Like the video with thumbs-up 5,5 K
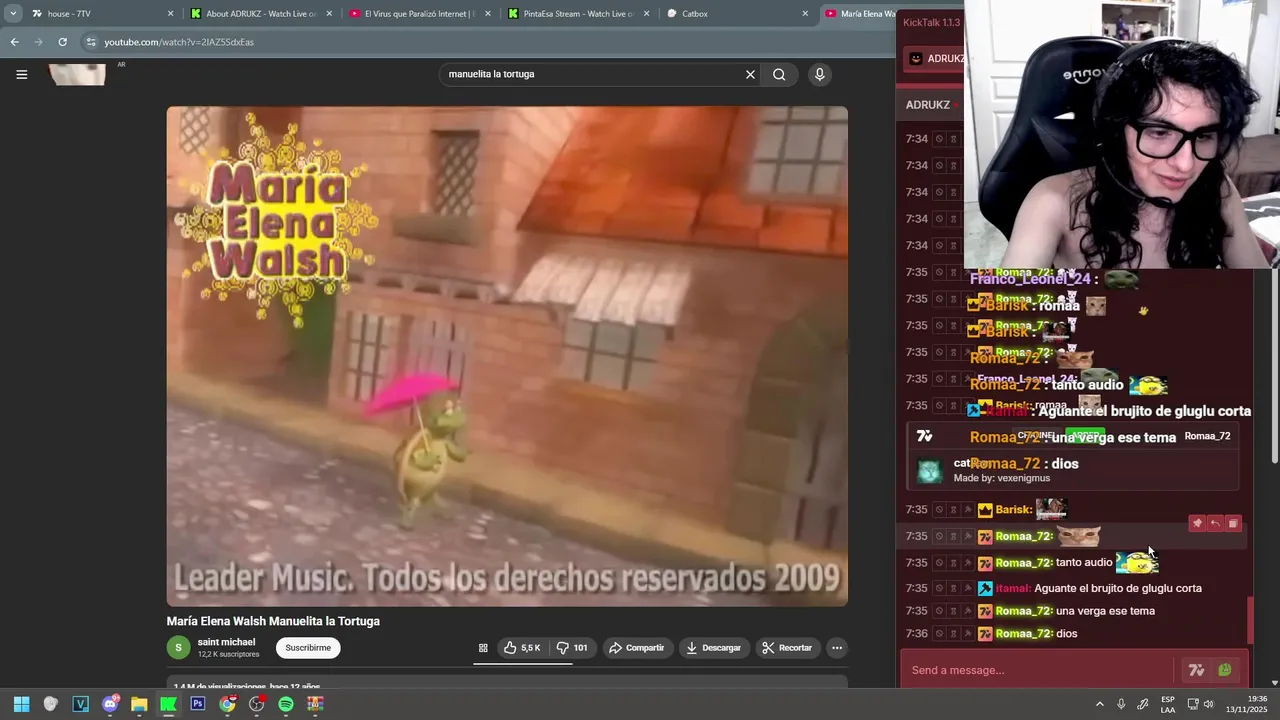The height and width of the screenshot is (720, 1280). [x=522, y=648]
